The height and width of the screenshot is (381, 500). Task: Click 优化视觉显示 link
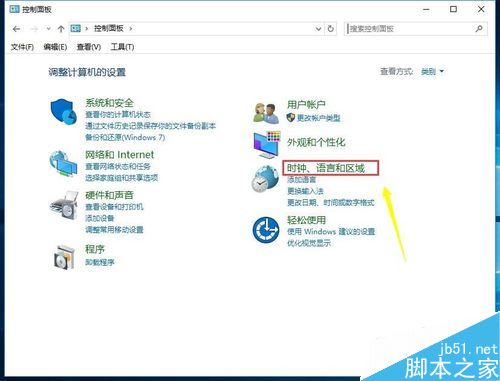click(309, 243)
